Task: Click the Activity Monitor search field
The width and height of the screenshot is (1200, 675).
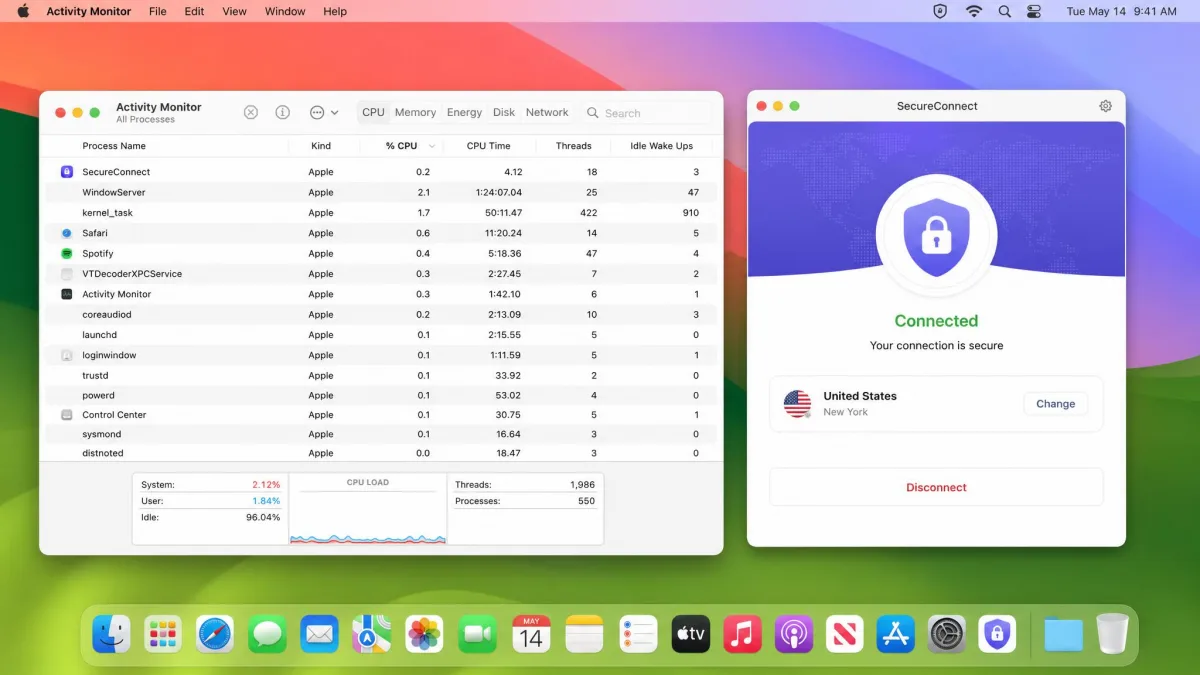Action: [648, 113]
